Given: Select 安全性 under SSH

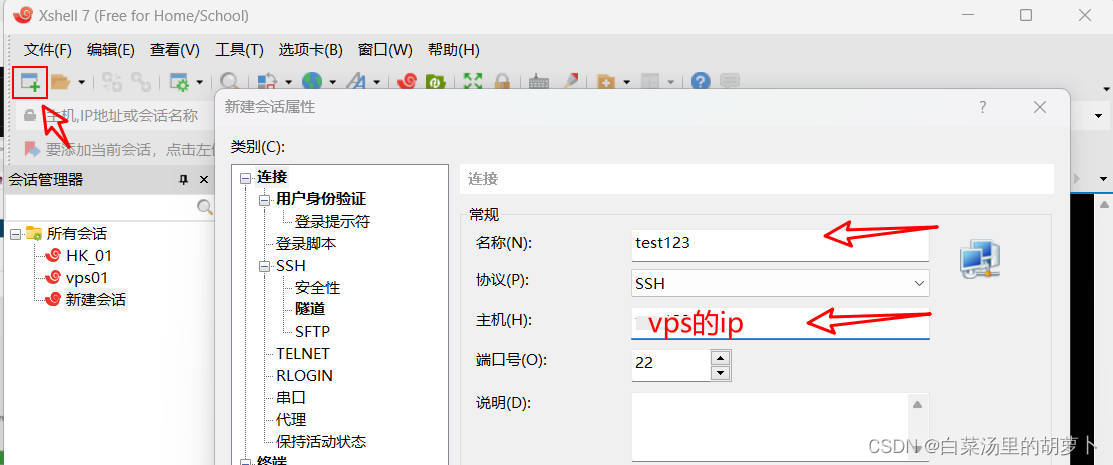Looking at the screenshot, I should 317,288.
